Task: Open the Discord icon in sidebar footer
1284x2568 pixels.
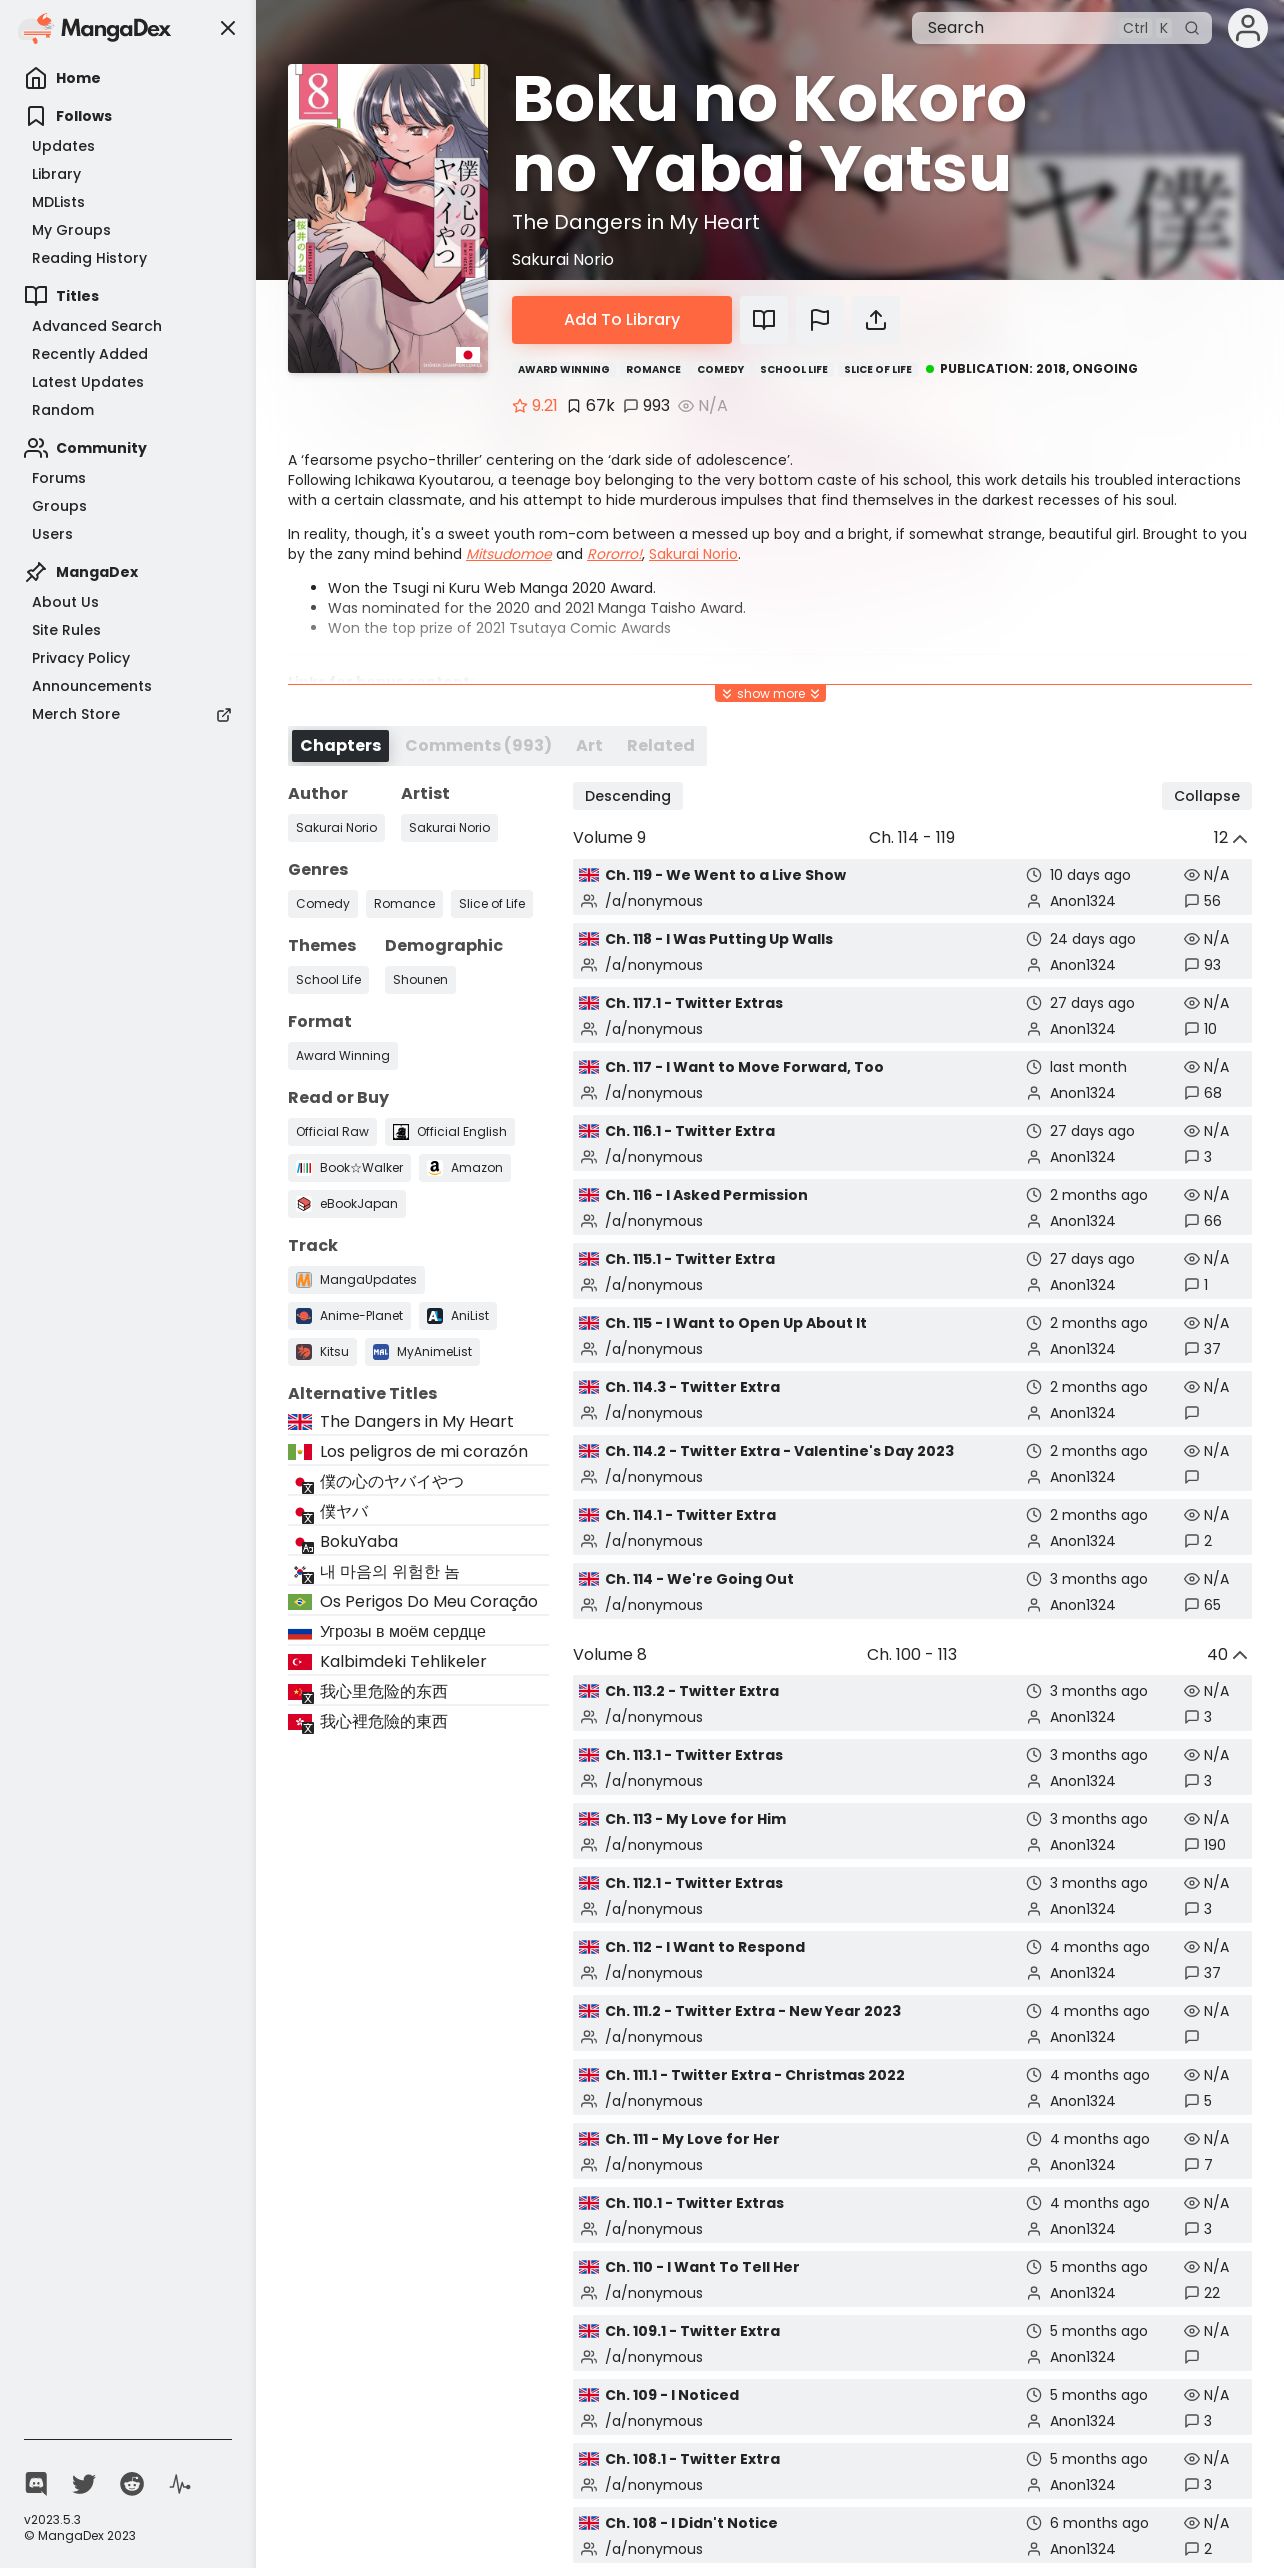Action: 36,2483
